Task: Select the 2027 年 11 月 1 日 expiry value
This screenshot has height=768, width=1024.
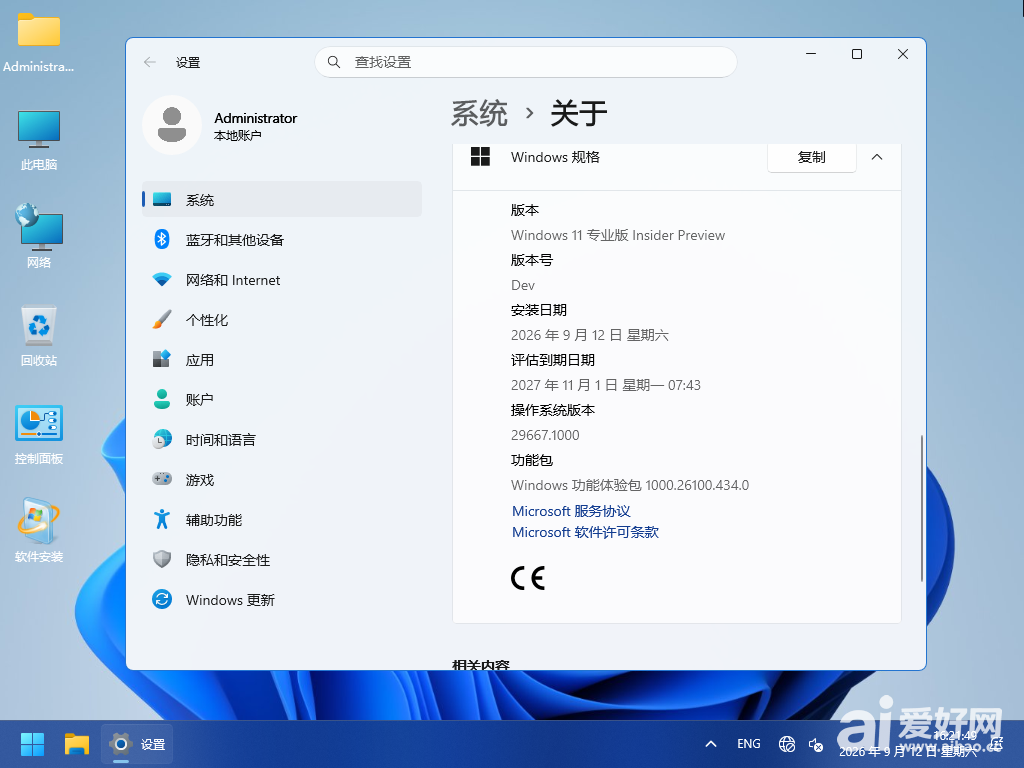Action: point(605,385)
